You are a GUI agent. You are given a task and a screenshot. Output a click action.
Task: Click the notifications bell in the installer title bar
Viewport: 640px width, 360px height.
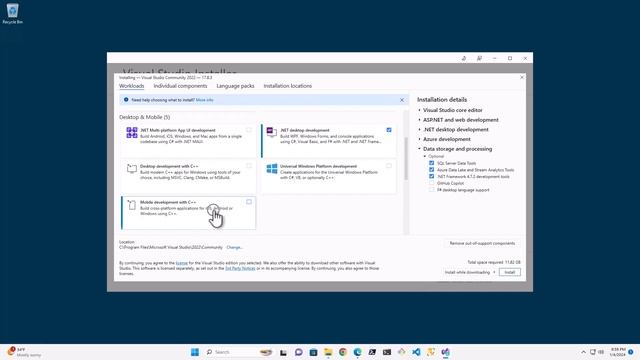(464, 58)
